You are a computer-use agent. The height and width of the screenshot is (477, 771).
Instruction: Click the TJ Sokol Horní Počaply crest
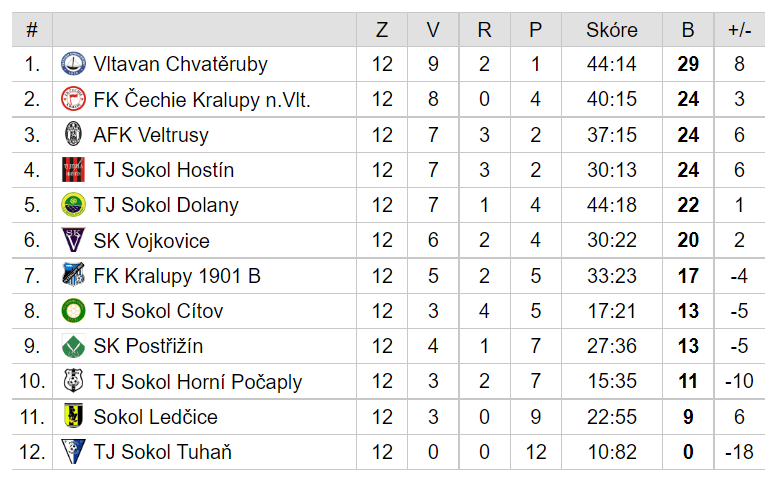pyautogui.click(x=73, y=381)
